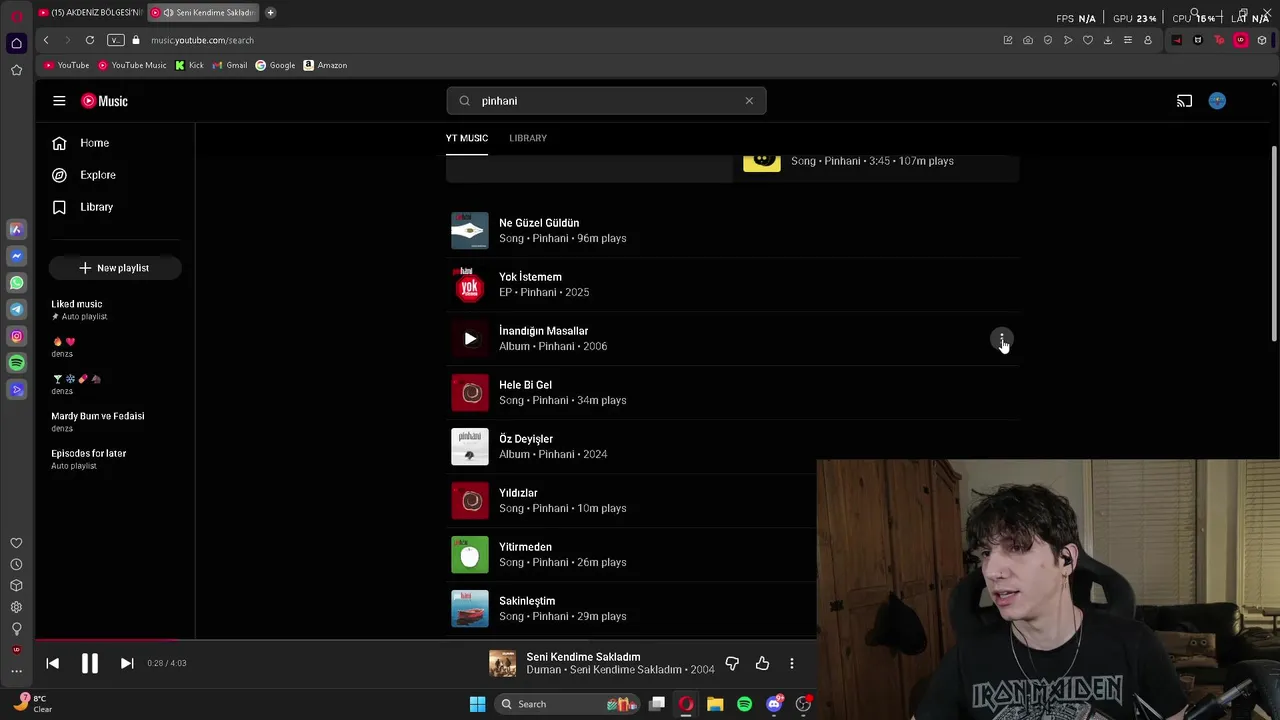1280x720 pixels.
Task: Clear the search query with the X
Action: 749,101
